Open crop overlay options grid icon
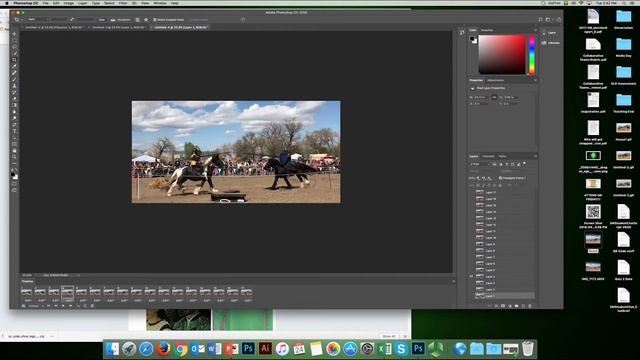Screen dimensions: 640x360 pyautogui.click(x=138, y=20)
